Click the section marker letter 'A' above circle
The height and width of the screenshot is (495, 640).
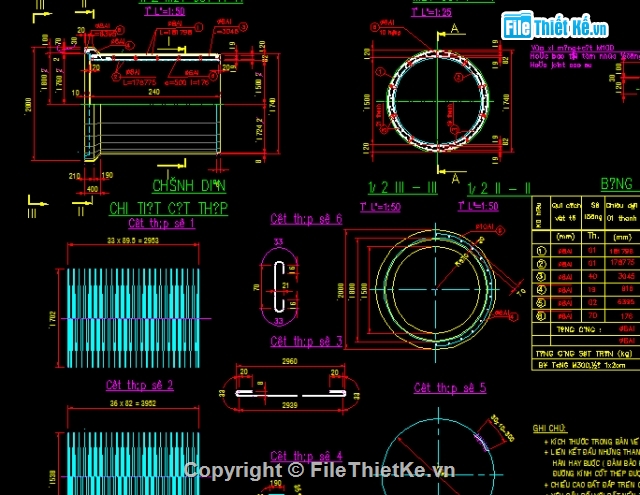(x=455, y=29)
